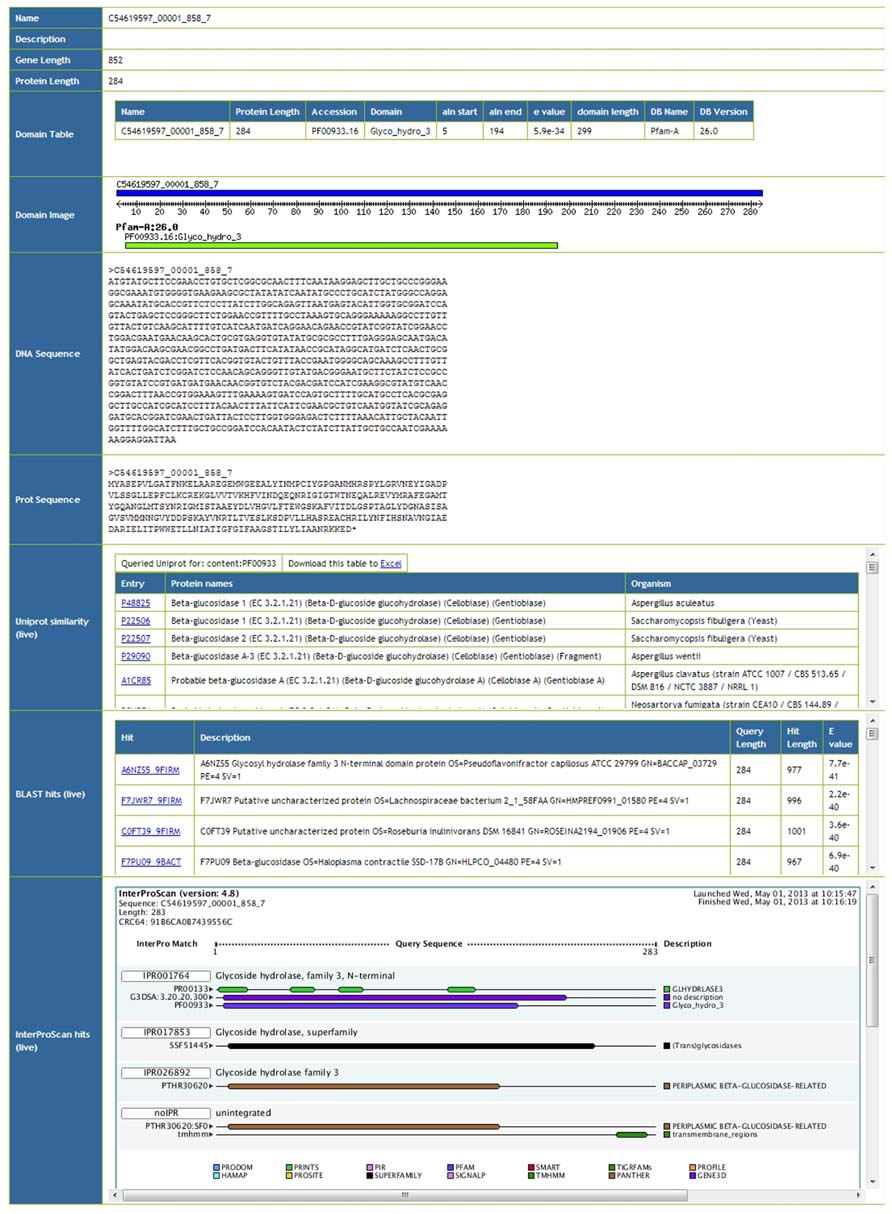Click the Hit Length column header
Viewport: 892px width, 1214px height.
[801, 737]
